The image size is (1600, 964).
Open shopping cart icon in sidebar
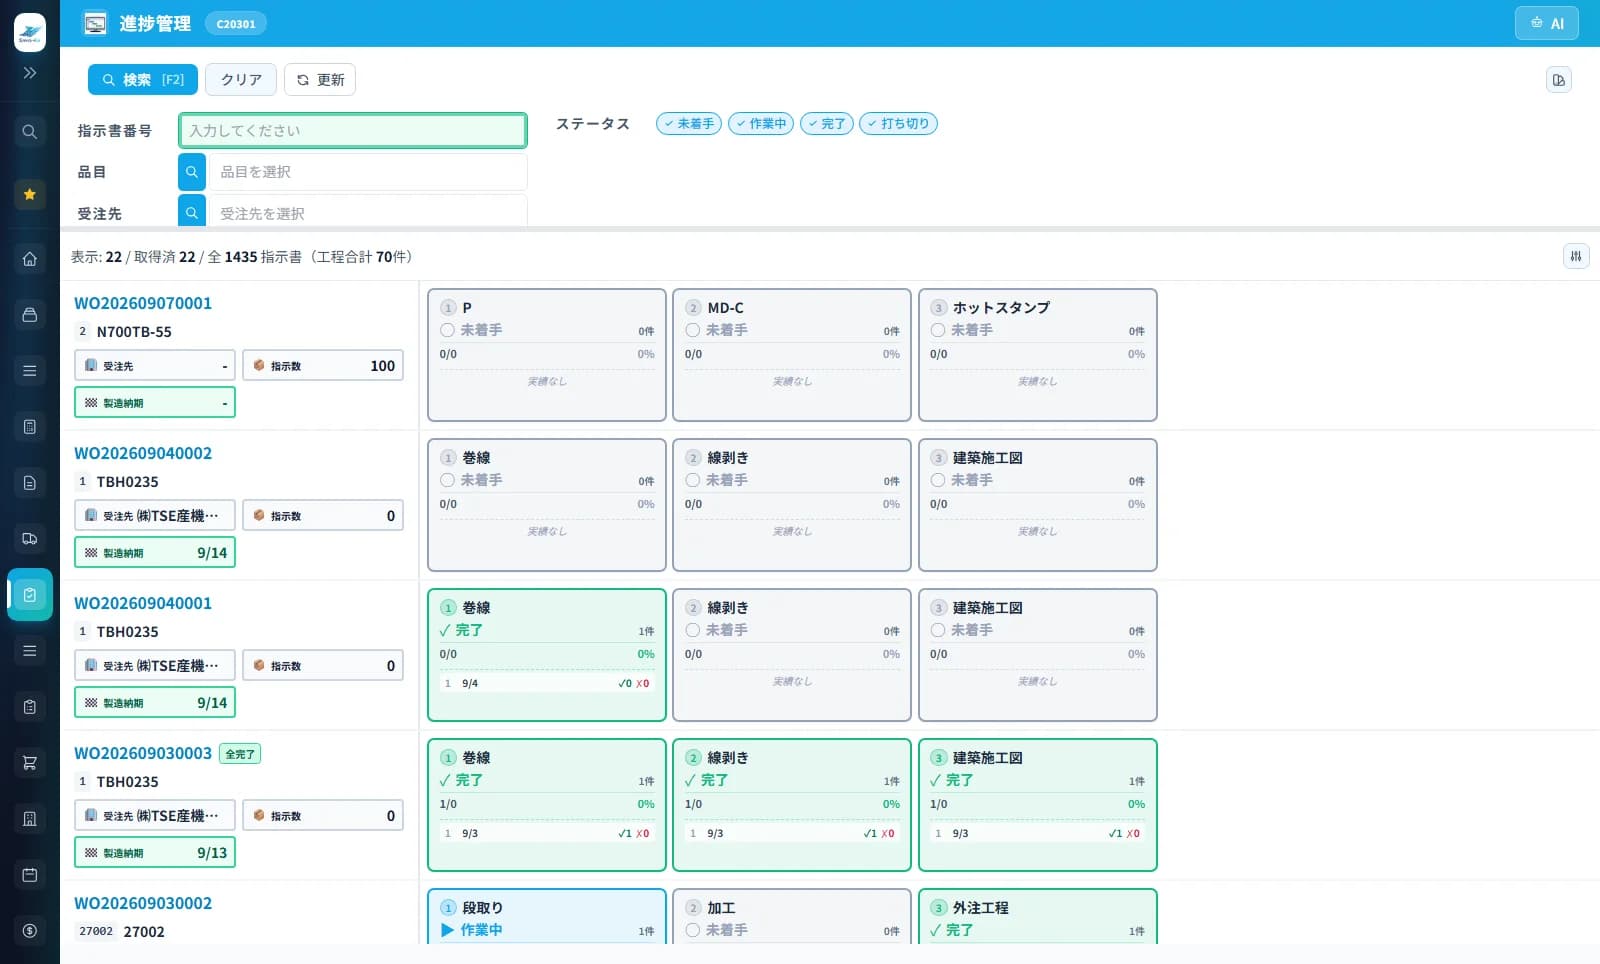(x=30, y=763)
